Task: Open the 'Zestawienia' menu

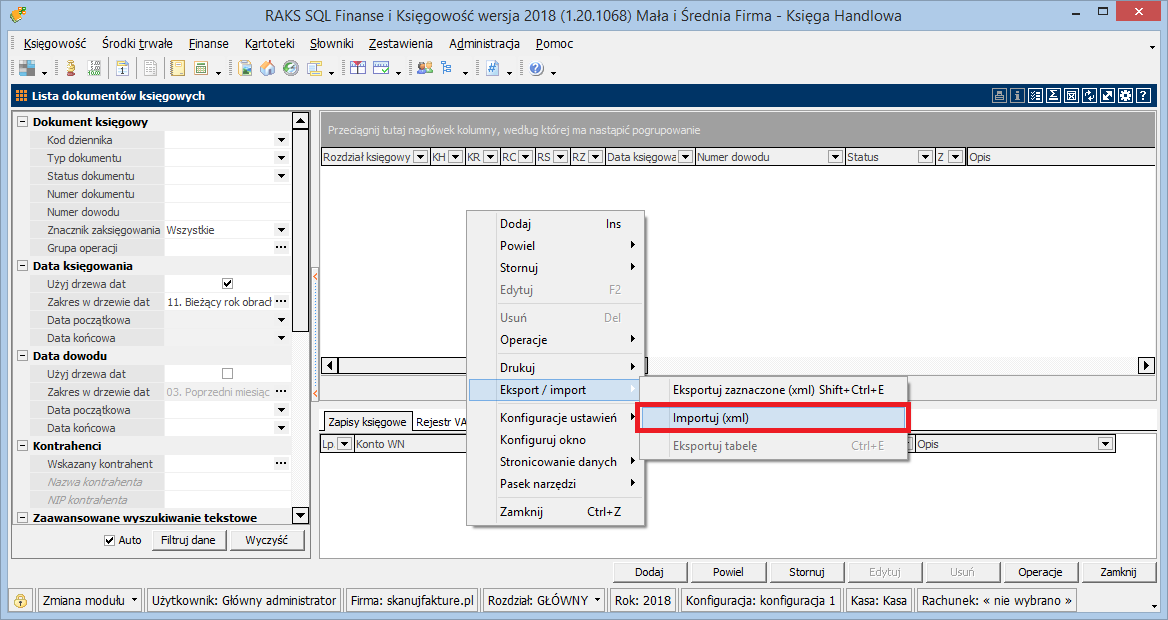Action: tap(400, 44)
